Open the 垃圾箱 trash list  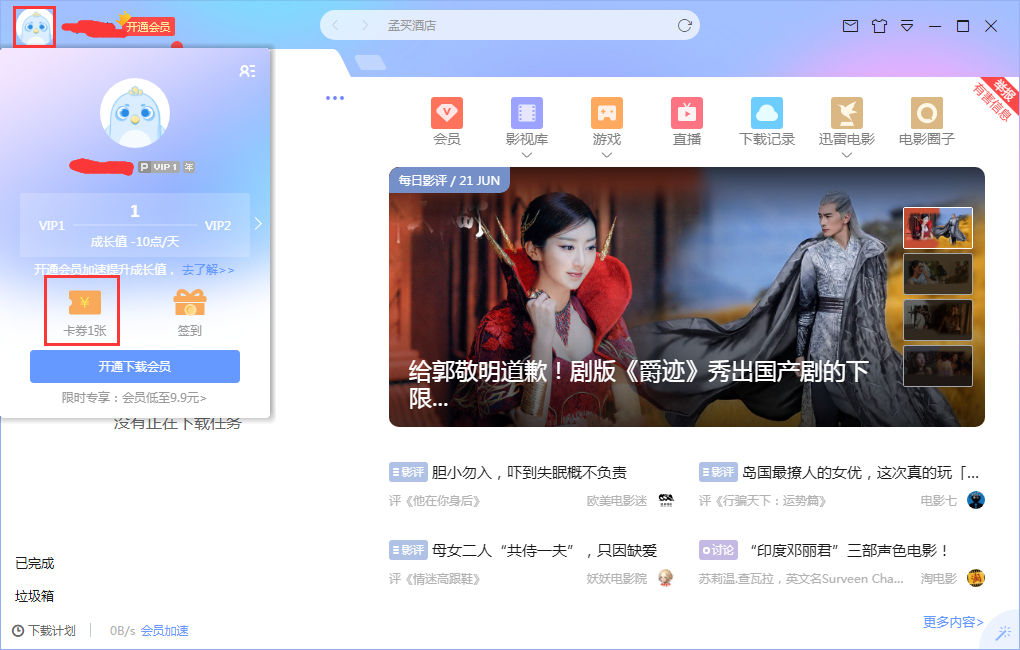pos(34,596)
